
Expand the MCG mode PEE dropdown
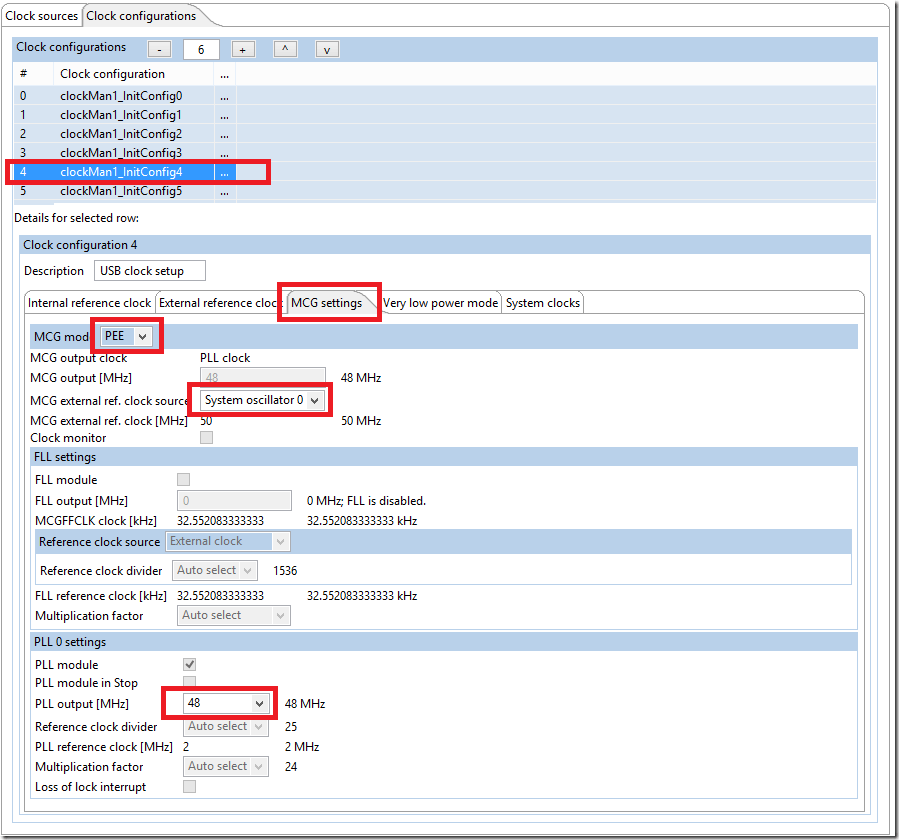127,337
